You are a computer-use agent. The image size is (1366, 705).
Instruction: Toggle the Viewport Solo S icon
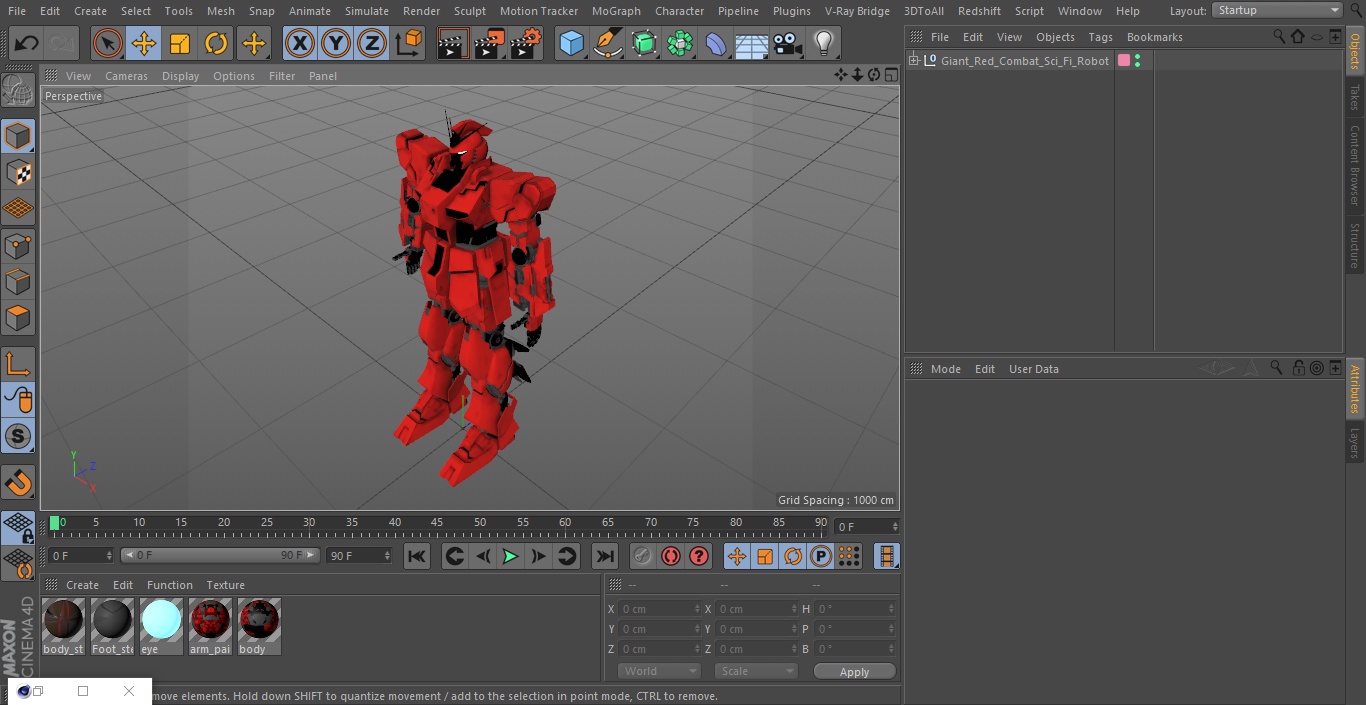click(18, 436)
